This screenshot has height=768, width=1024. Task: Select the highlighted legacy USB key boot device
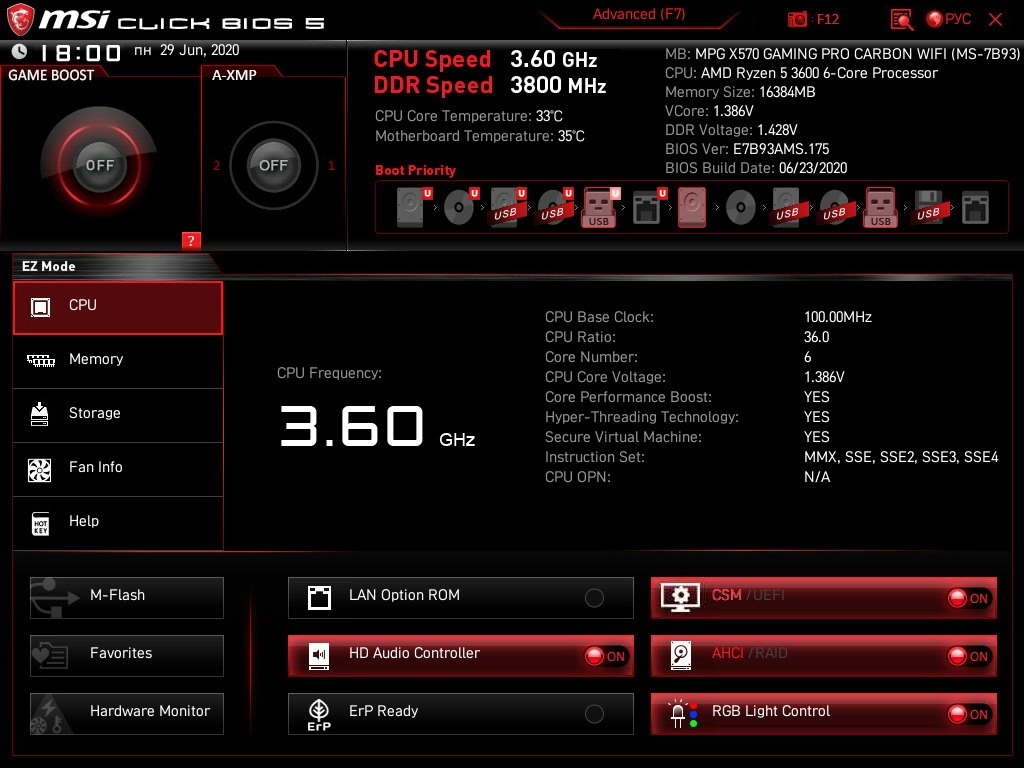tap(881, 208)
